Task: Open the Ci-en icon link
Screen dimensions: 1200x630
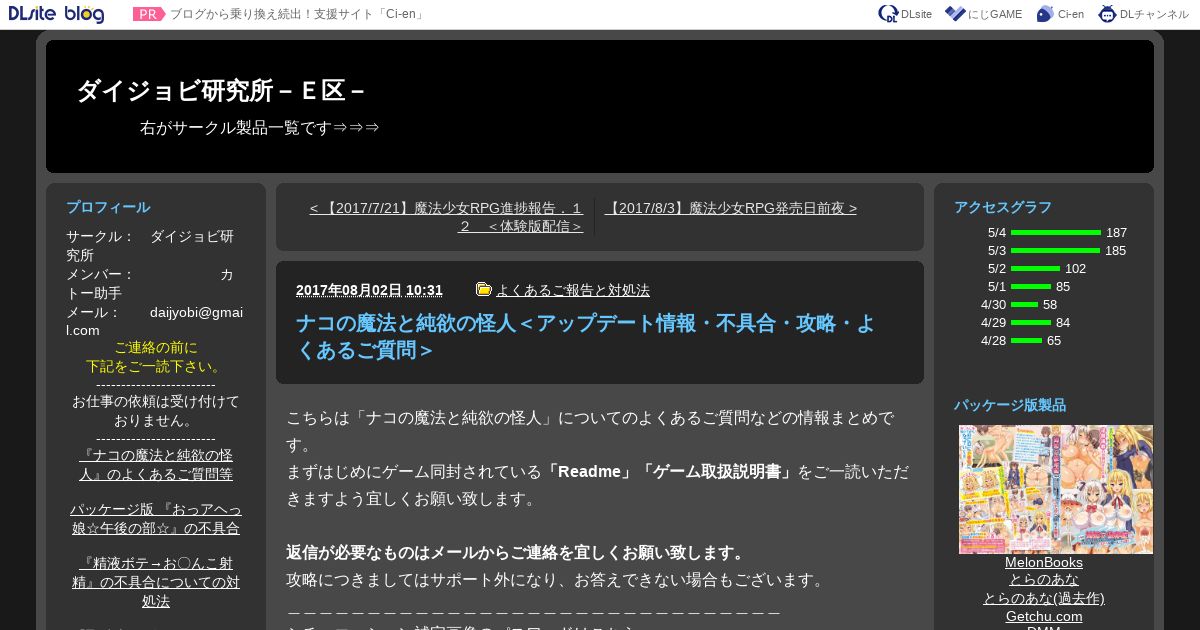Action: click(x=1060, y=14)
